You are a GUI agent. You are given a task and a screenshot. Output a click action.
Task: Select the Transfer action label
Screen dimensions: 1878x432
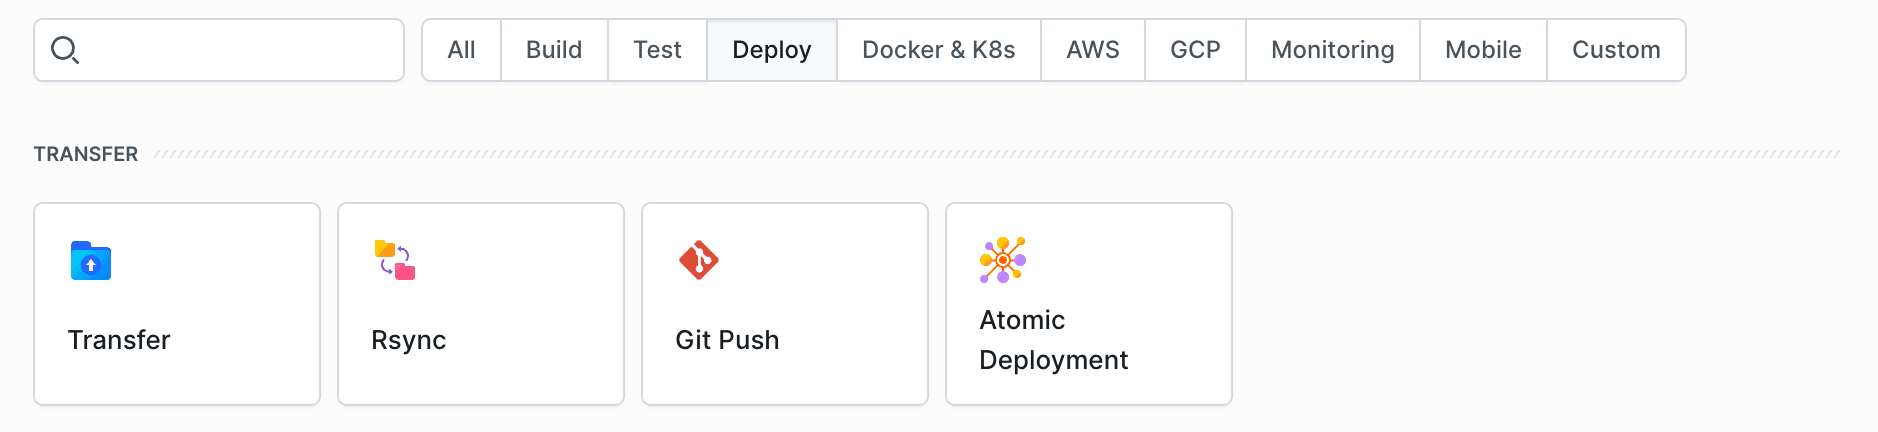click(119, 340)
